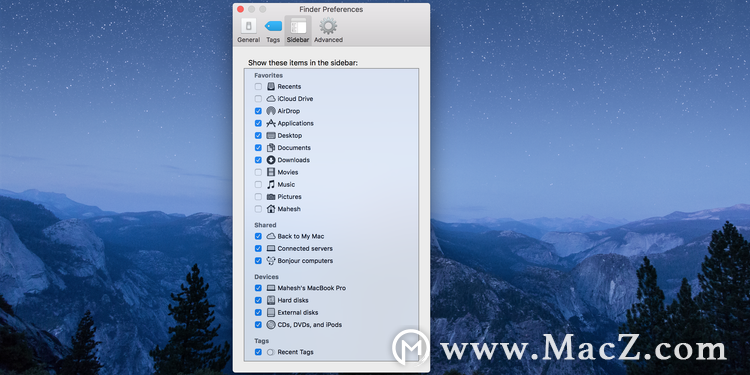Click the Pictures camera icon
Screen dimensions: 750x375
pyautogui.click(x=271, y=197)
